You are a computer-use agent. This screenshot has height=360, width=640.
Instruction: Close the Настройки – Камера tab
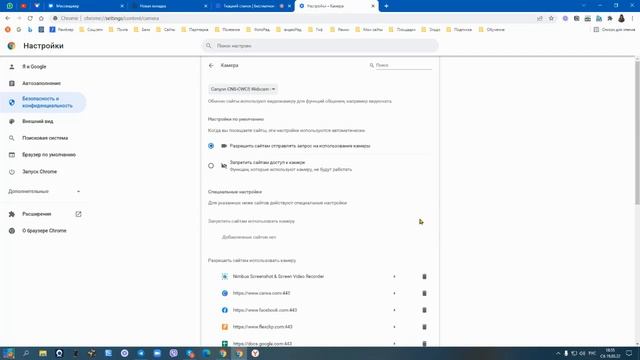[x=373, y=6]
